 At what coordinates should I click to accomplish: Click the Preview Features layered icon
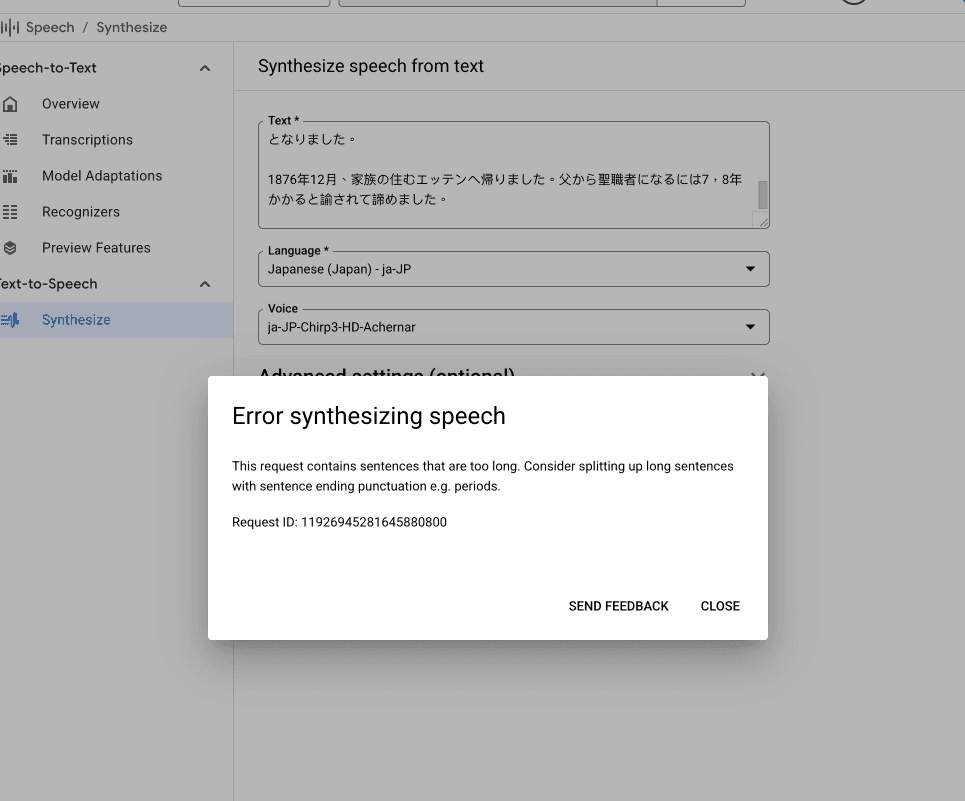pyautogui.click(x=10, y=248)
